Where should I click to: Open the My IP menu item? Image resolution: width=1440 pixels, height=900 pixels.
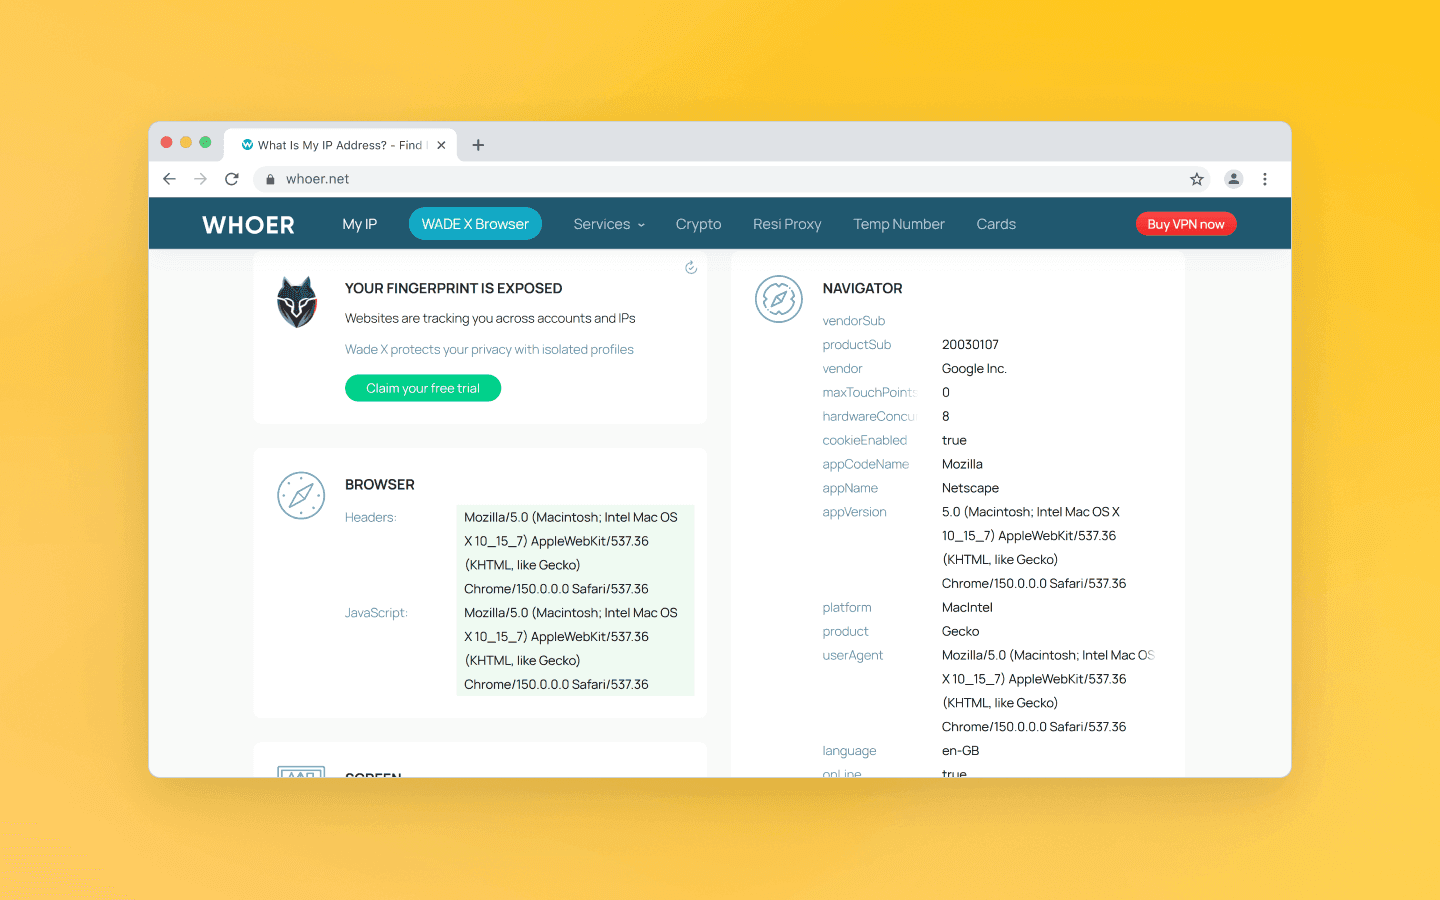click(359, 224)
